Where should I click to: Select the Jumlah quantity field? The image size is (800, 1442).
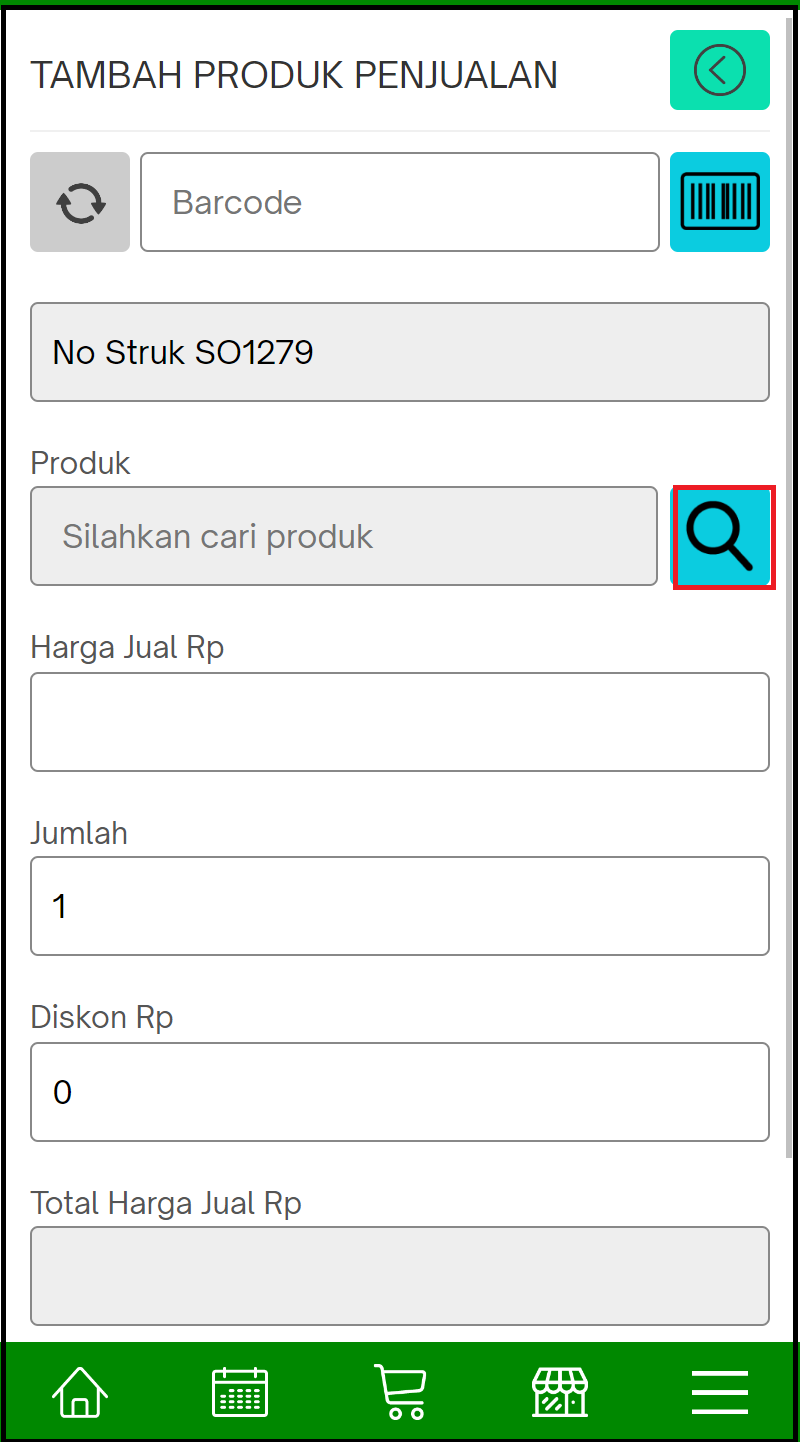pyautogui.click(x=400, y=906)
